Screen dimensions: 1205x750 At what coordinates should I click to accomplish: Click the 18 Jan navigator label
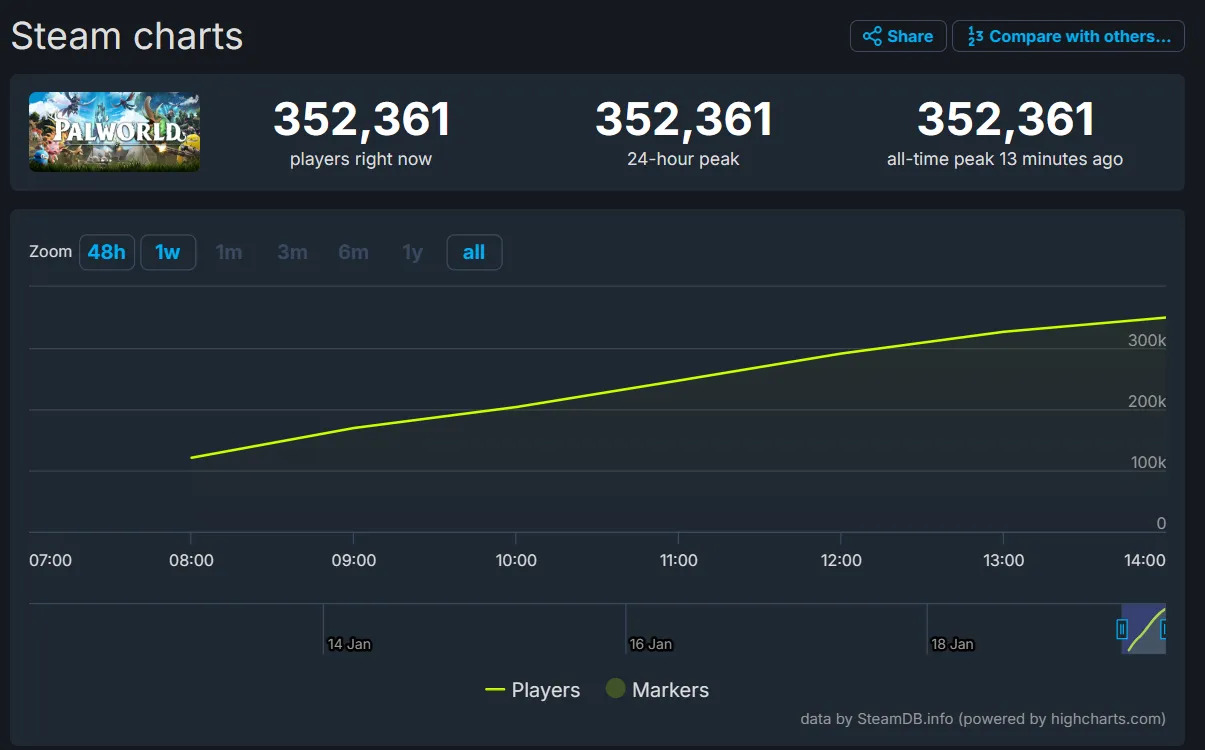click(952, 644)
